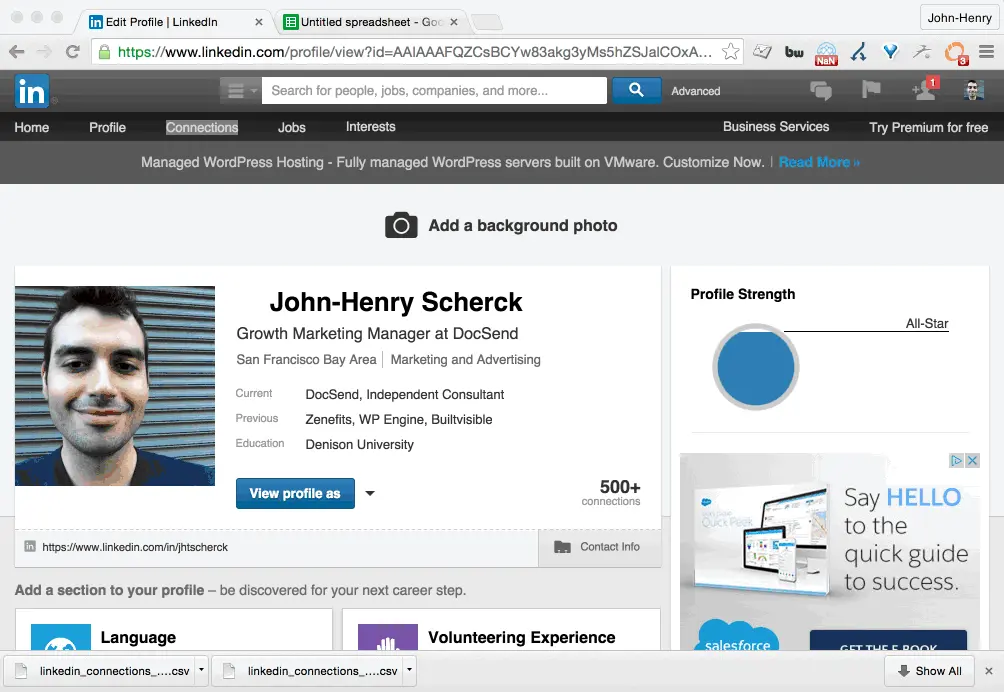
Task: Expand the View profile as dropdown arrow
Action: [x=369, y=494]
